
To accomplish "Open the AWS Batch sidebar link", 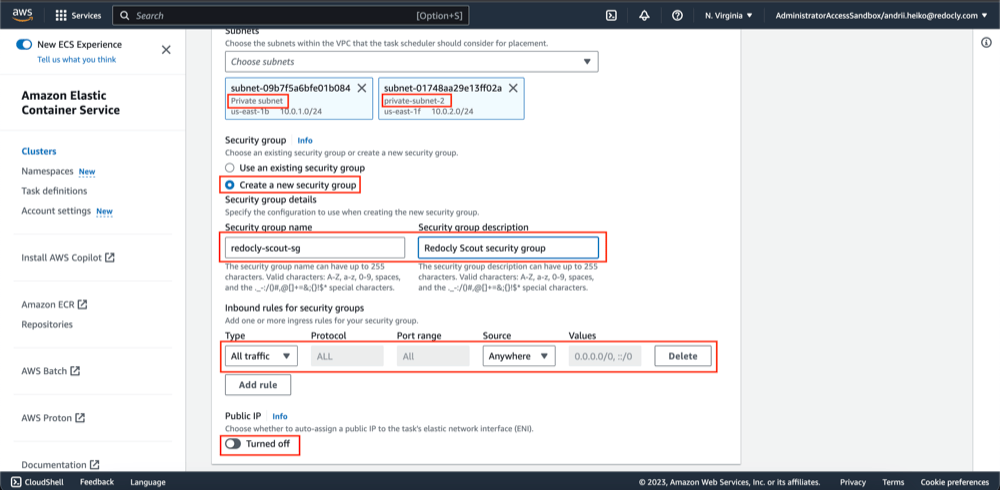I will click(x=44, y=371).
